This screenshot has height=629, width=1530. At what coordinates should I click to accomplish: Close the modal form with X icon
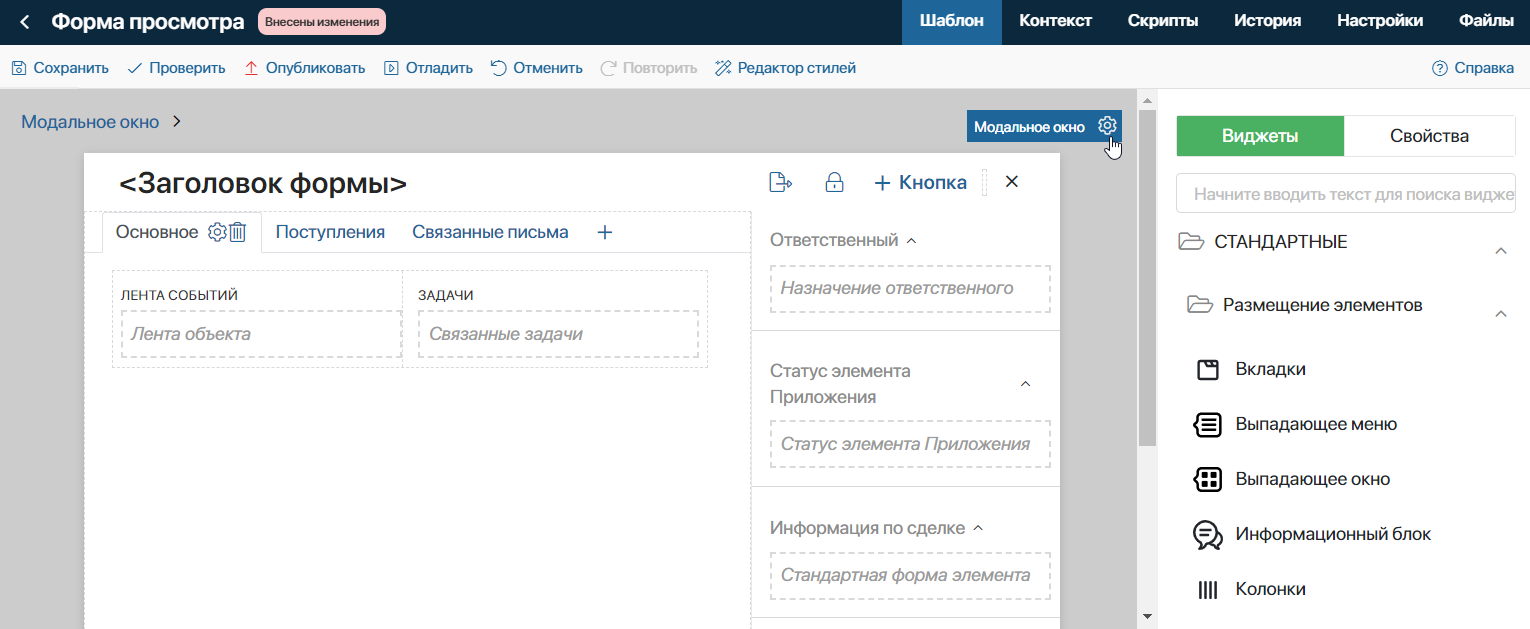(x=1011, y=181)
